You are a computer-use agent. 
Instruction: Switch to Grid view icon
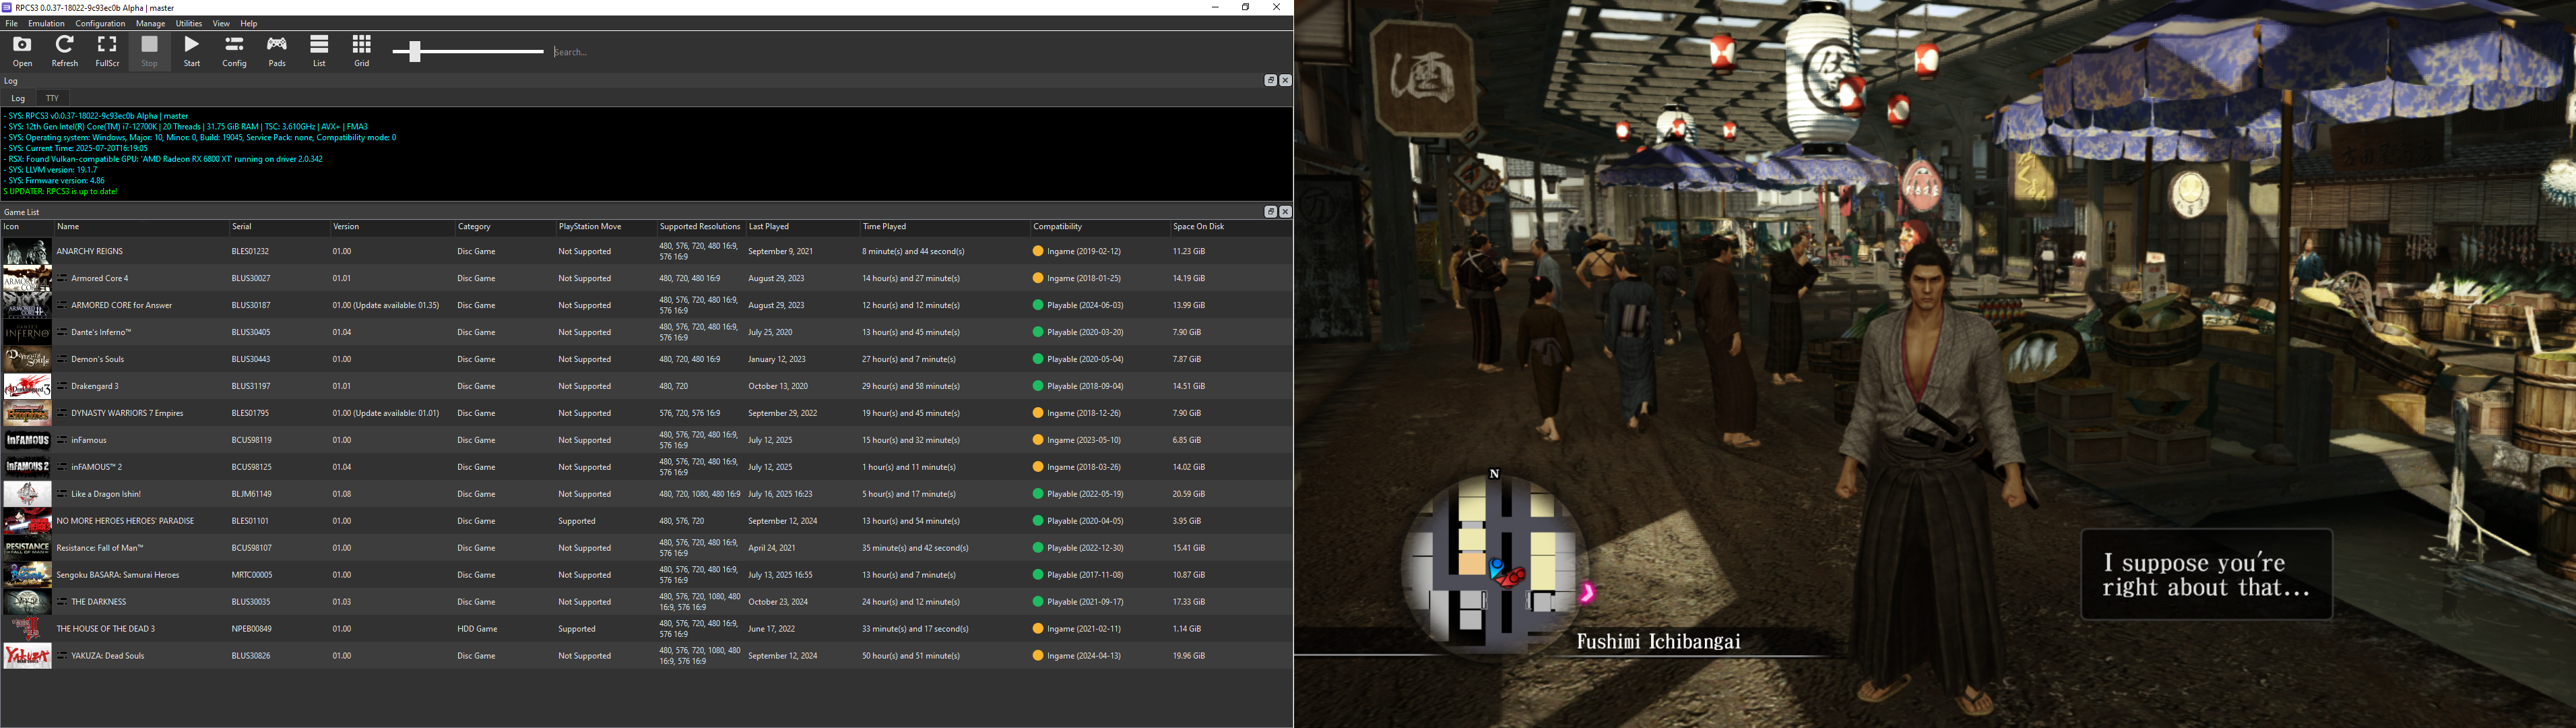coord(362,51)
